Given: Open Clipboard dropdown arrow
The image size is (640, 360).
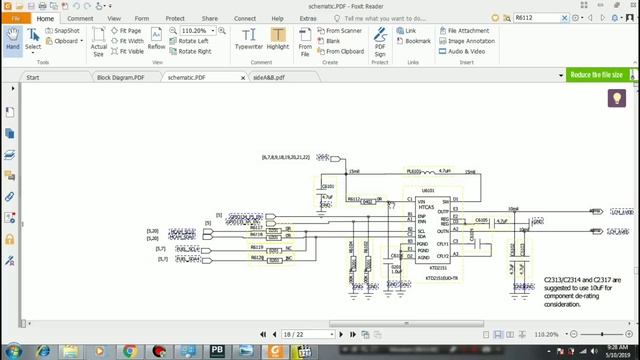Looking at the screenshot, I should click(x=82, y=41).
